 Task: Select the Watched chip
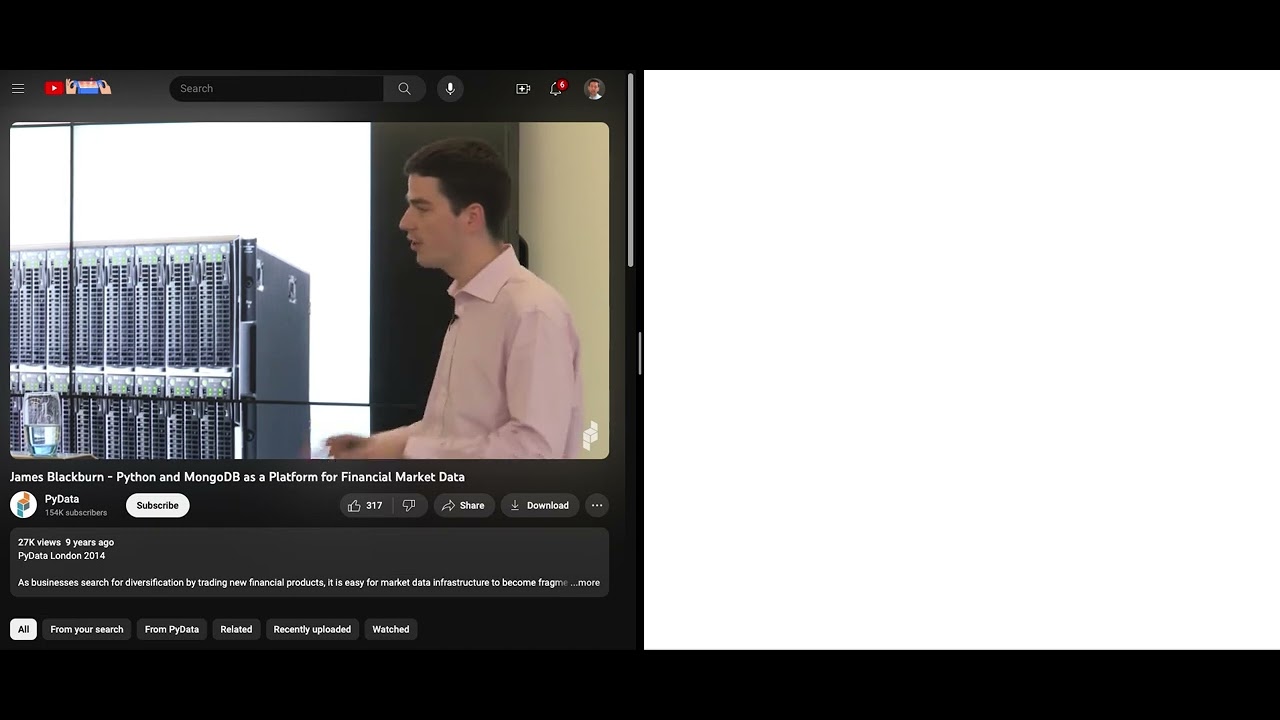[x=391, y=629]
